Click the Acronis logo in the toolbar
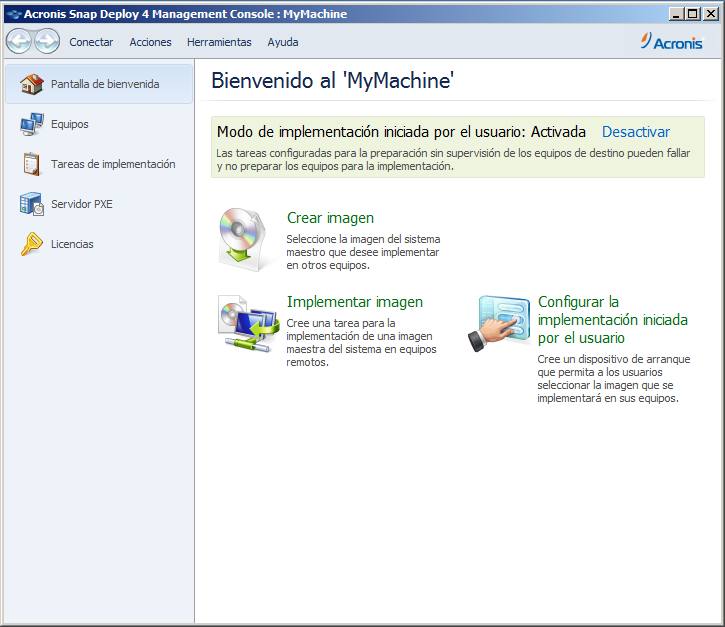The width and height of the screenshot is (725, 627). click(x=672, y=42)
